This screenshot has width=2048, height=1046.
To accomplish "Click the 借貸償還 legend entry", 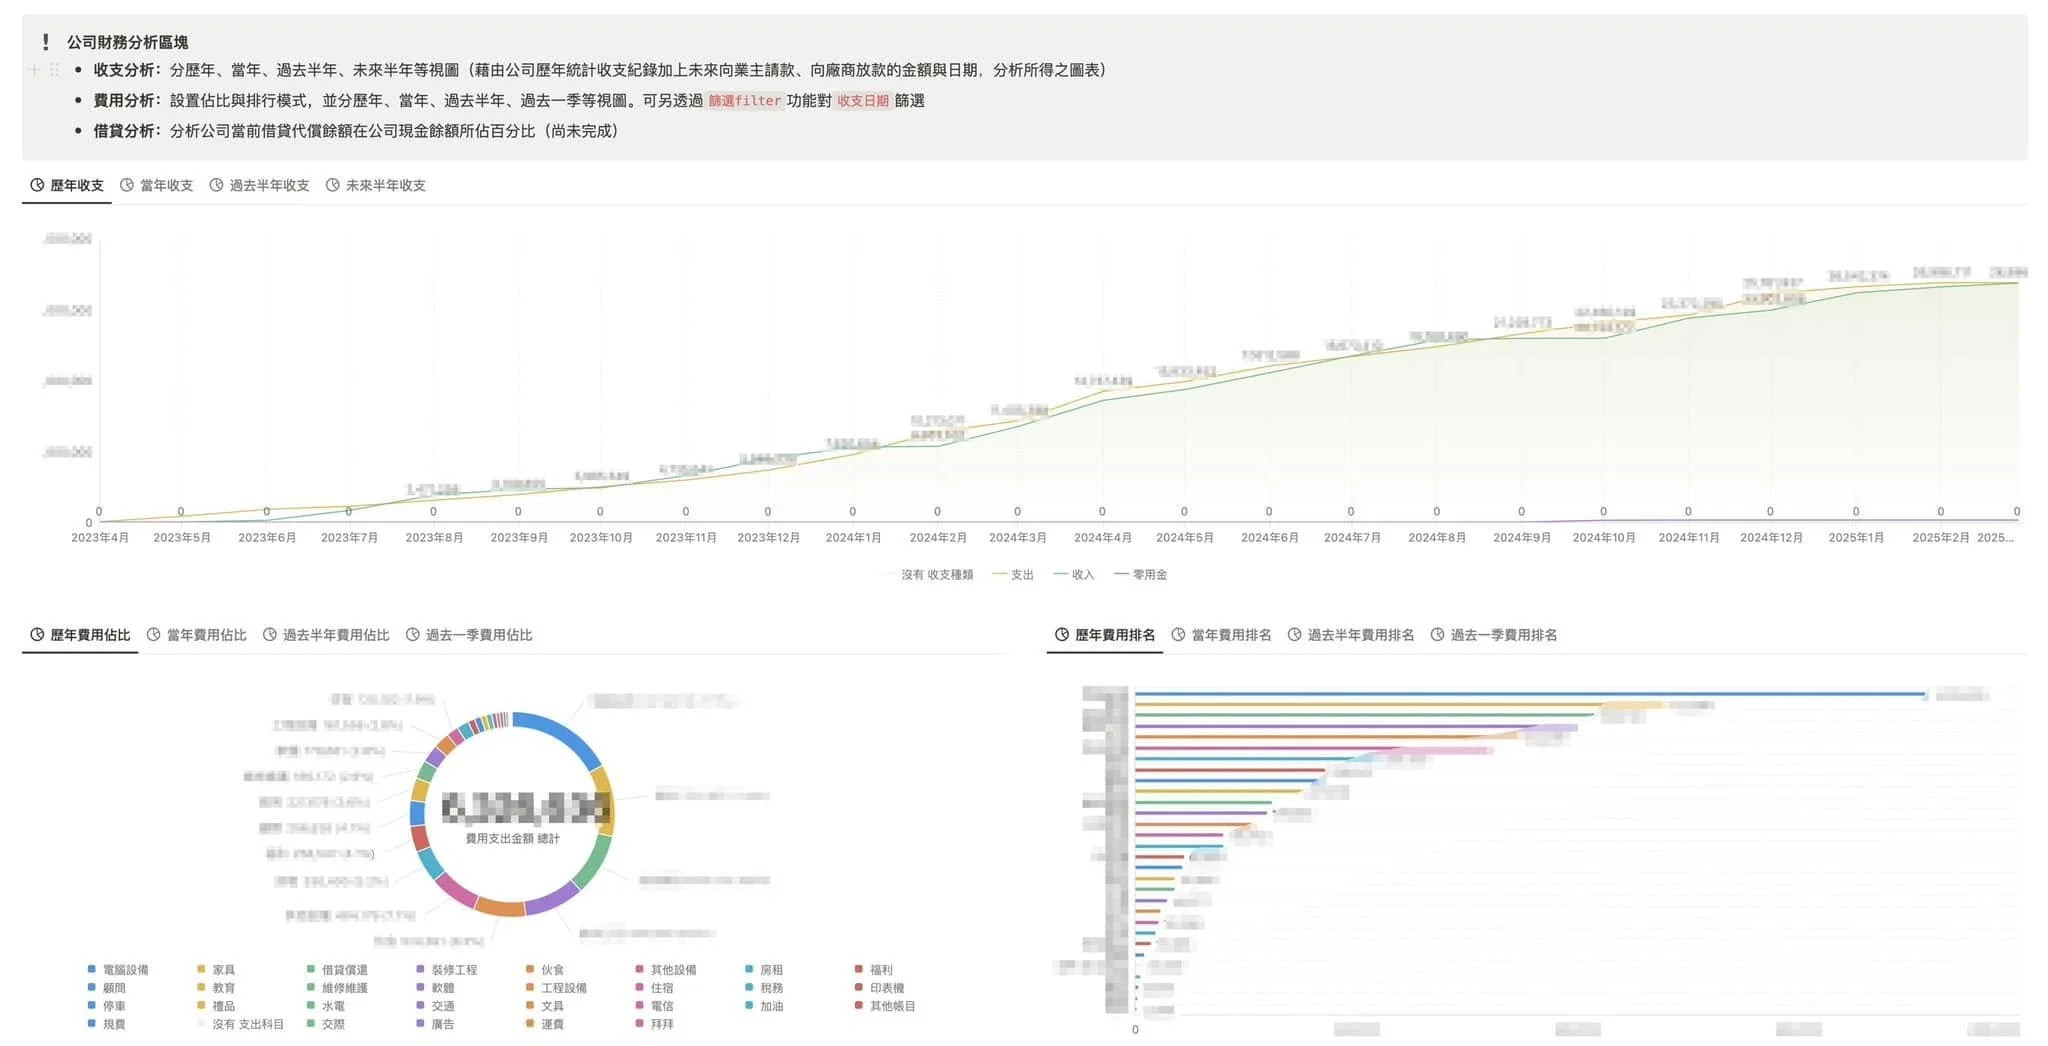I will (337, 970).
